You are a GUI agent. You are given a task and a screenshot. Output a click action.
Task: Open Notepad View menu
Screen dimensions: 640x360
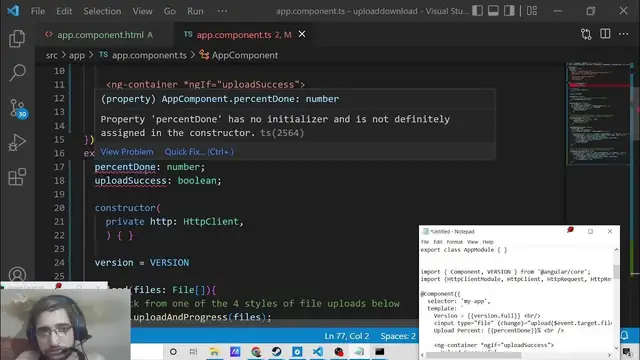pyautogui.click(x=472, y=242)
